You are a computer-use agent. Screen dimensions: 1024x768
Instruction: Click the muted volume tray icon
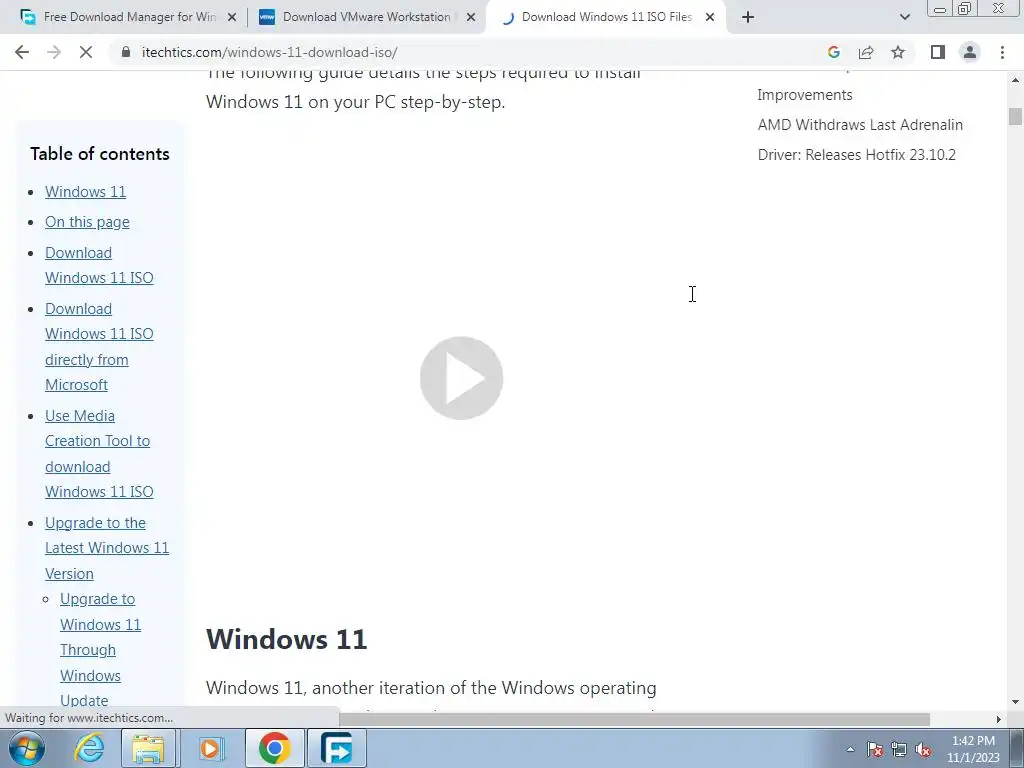[x=923, y=750]
